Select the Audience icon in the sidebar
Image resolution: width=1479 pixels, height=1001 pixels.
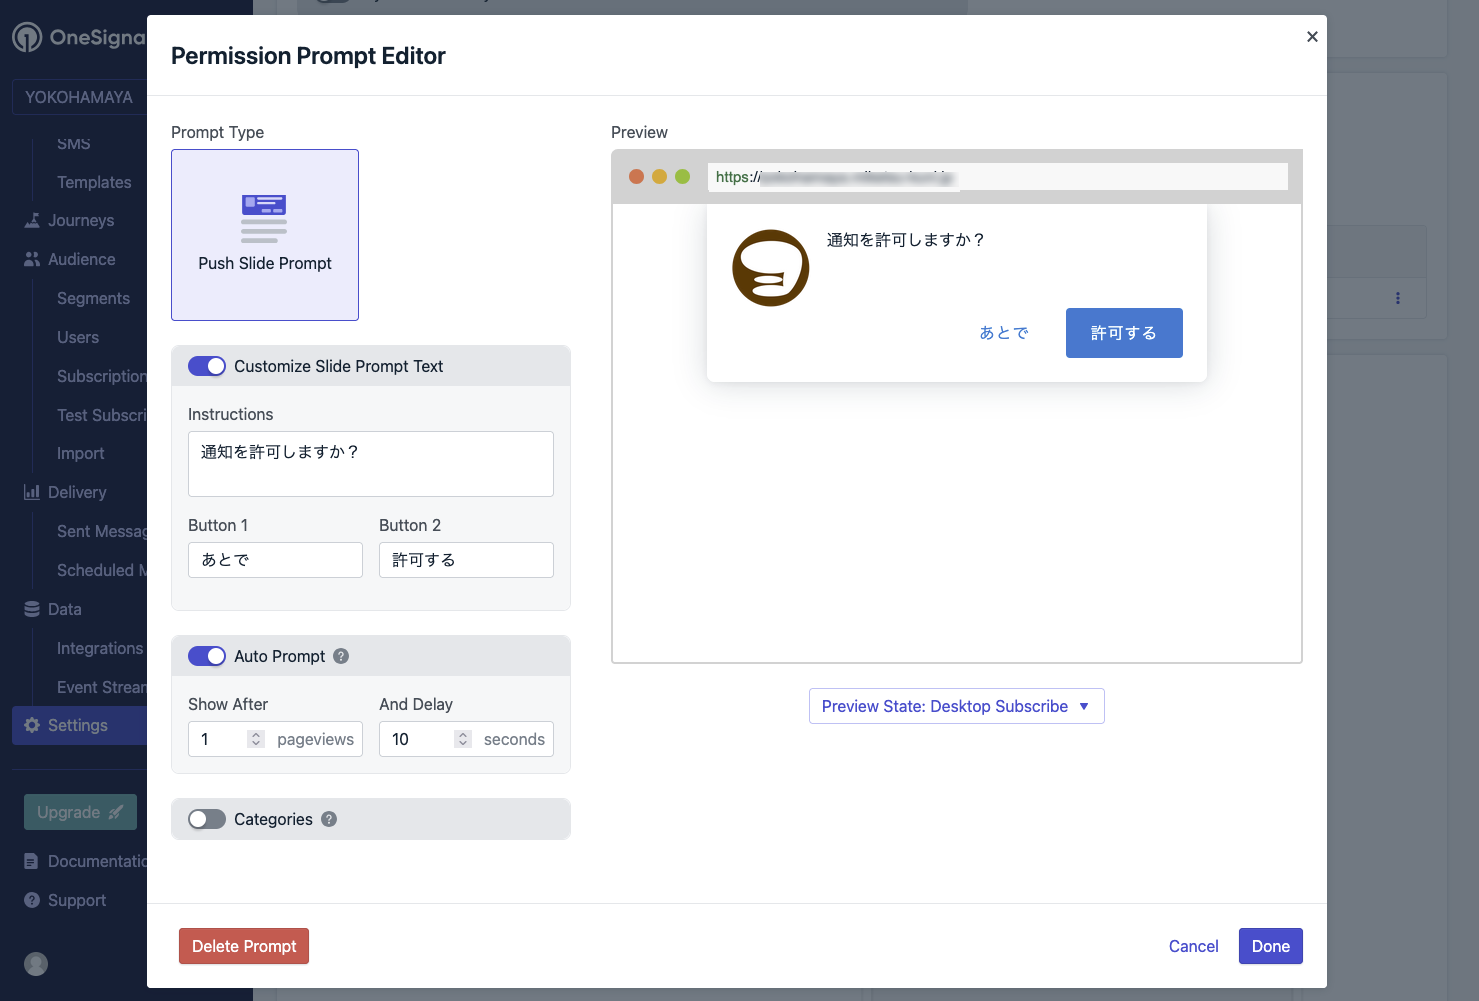(31, 259)
